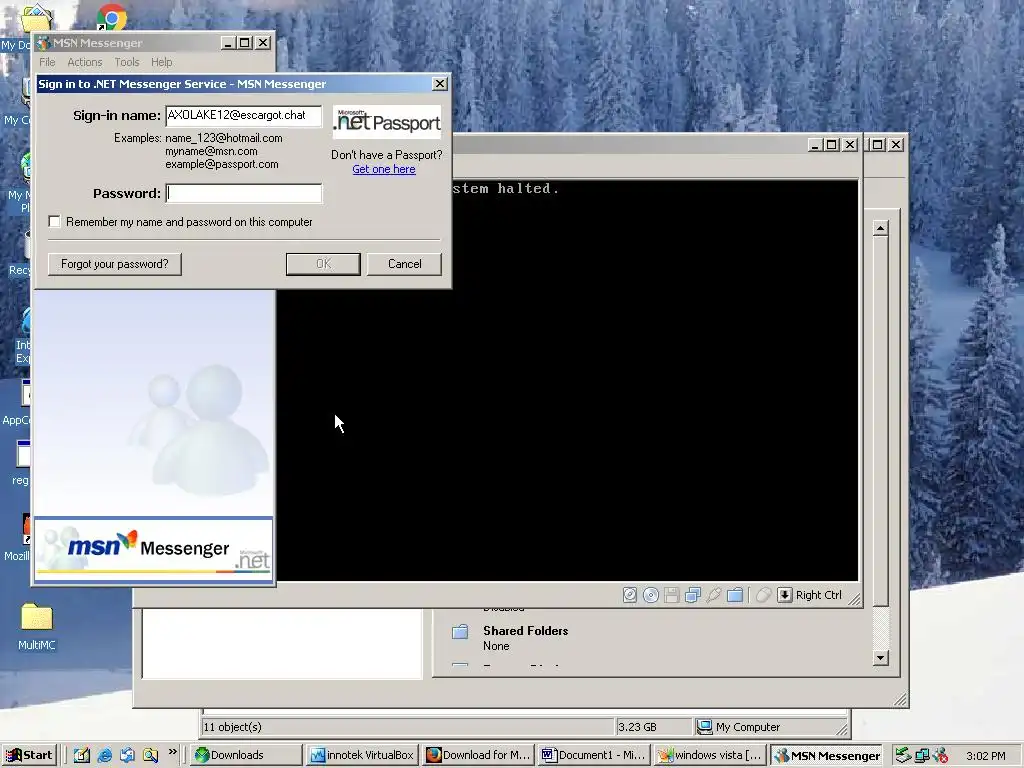Switch to the Download for M... Firefox taskbar button
The width and height of the screenshot is (1024, 768).
coord(479,755)
